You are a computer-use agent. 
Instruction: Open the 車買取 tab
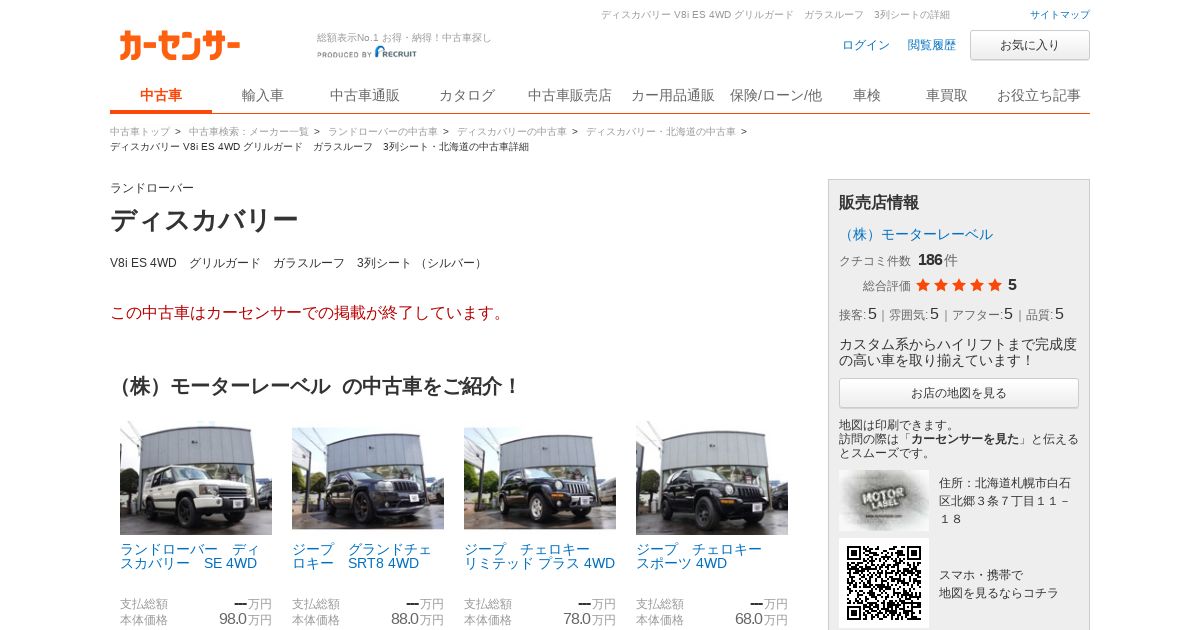point(947,96)
